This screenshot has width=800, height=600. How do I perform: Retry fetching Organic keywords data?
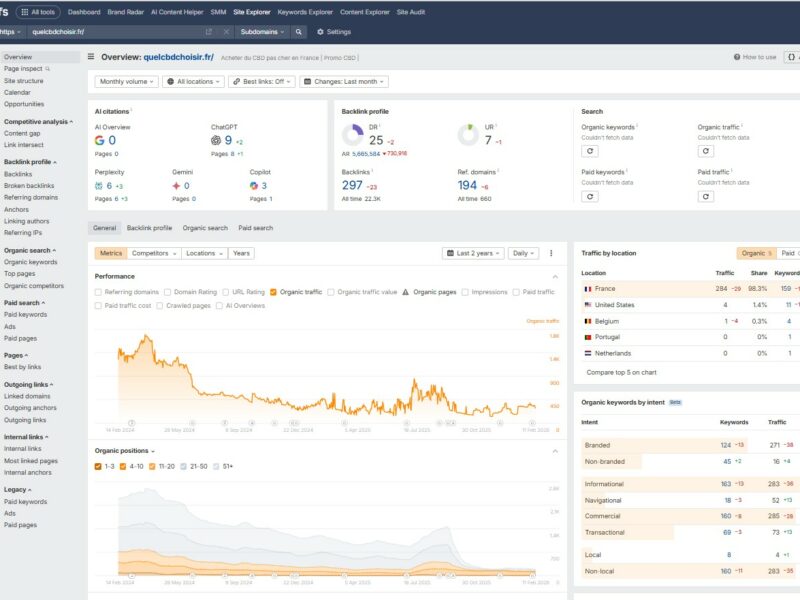pyautogui.click(x=590, y=151)
